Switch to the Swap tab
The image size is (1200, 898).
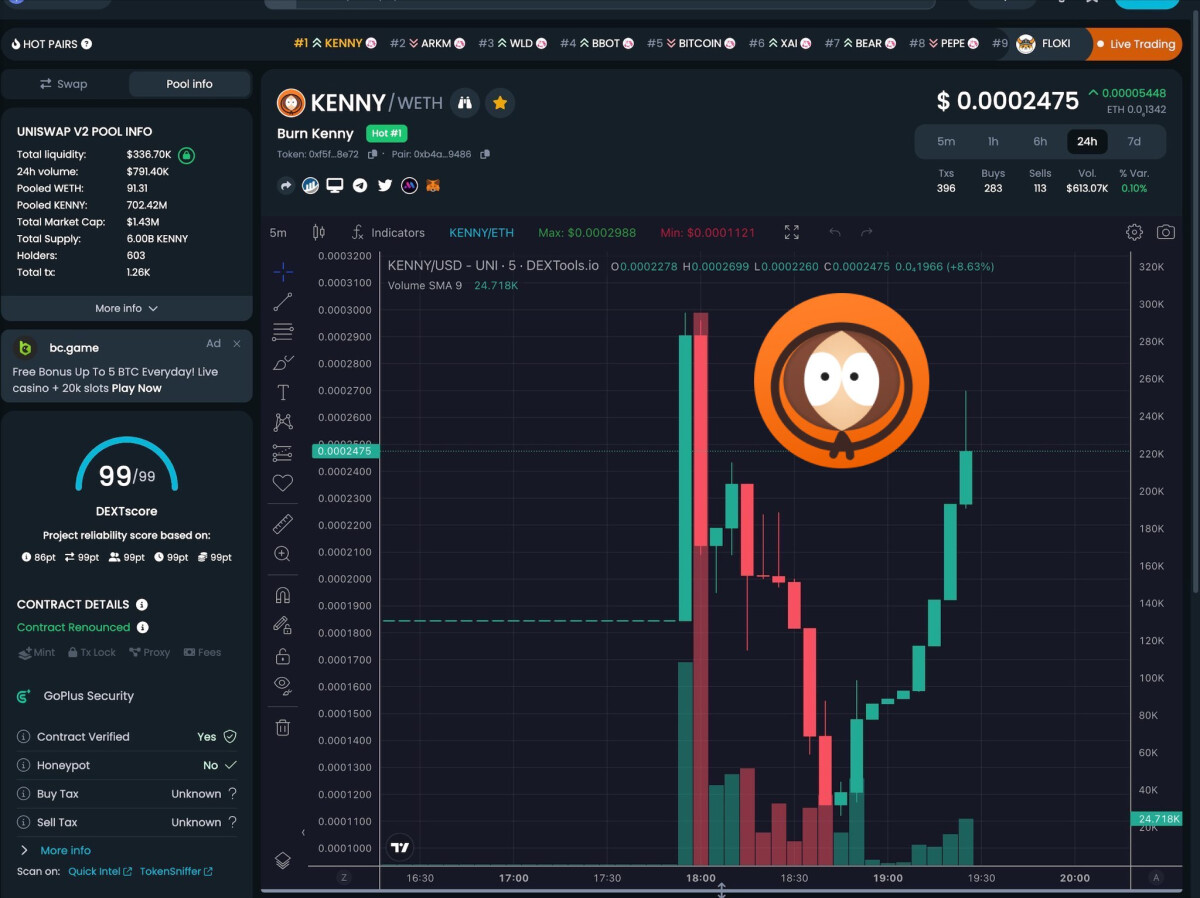tap(64, 84)
